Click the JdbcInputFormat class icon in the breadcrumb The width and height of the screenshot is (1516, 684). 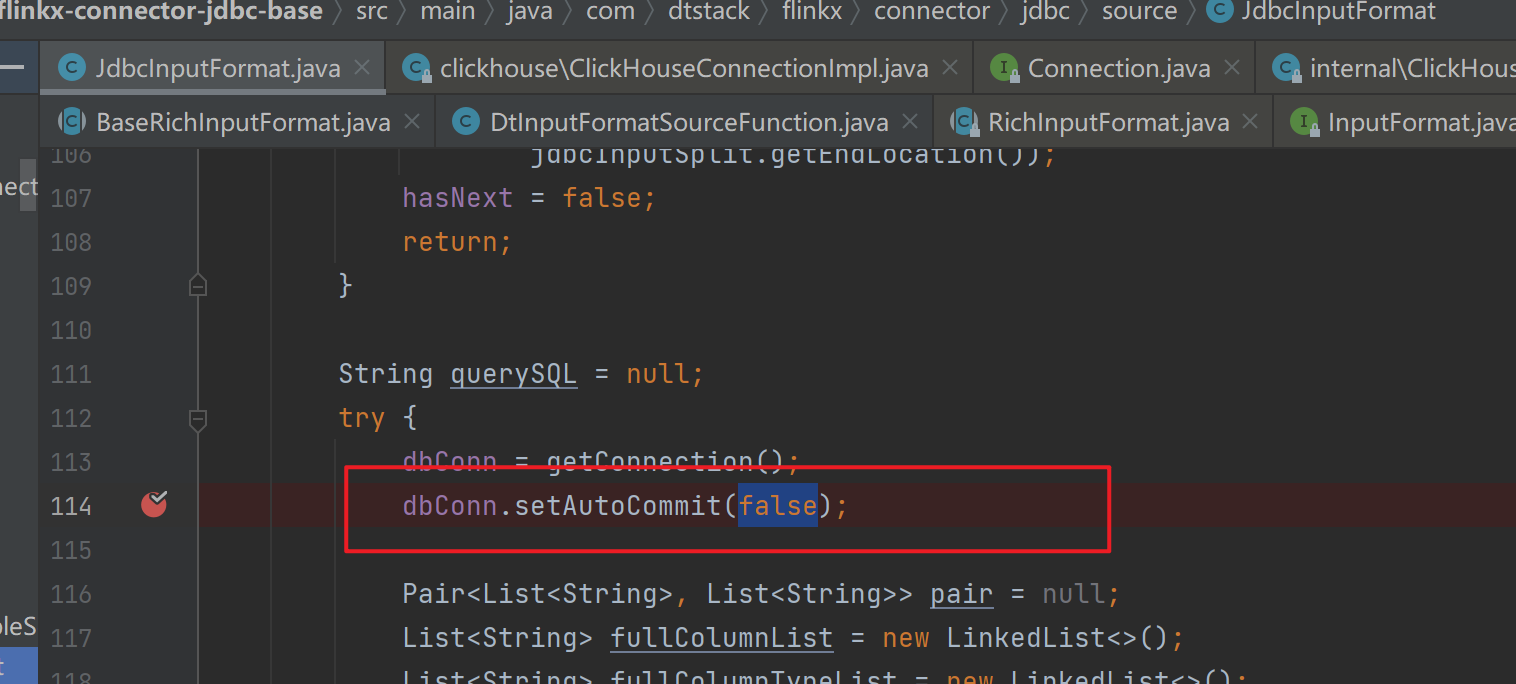tap(1219, 12)
